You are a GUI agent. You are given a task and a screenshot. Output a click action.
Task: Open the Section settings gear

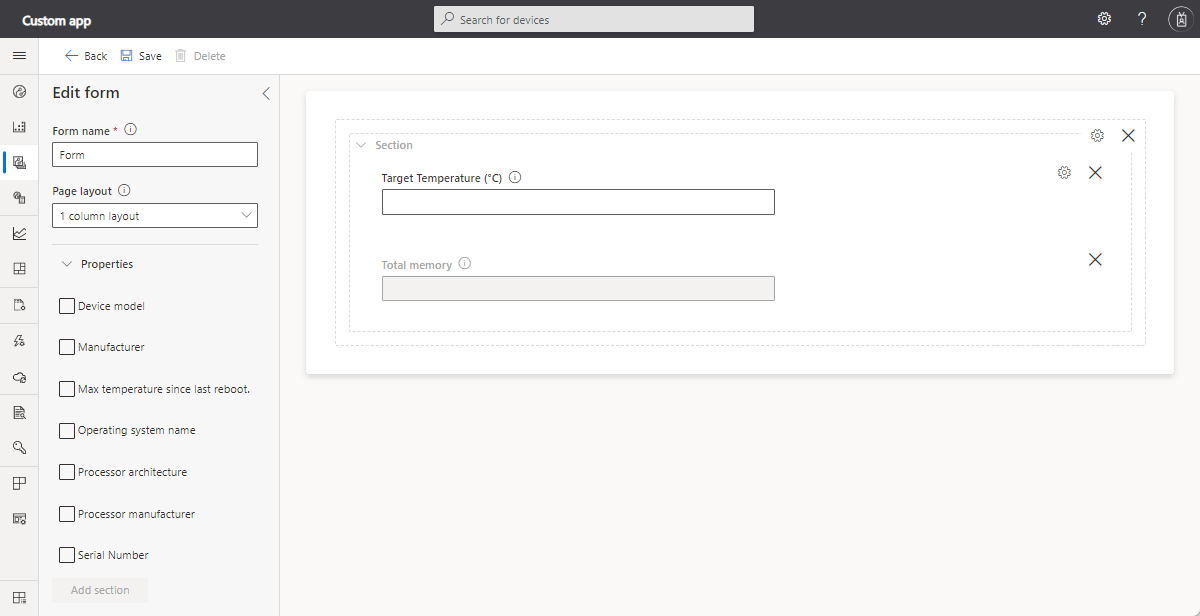[x=1097, y=135]
